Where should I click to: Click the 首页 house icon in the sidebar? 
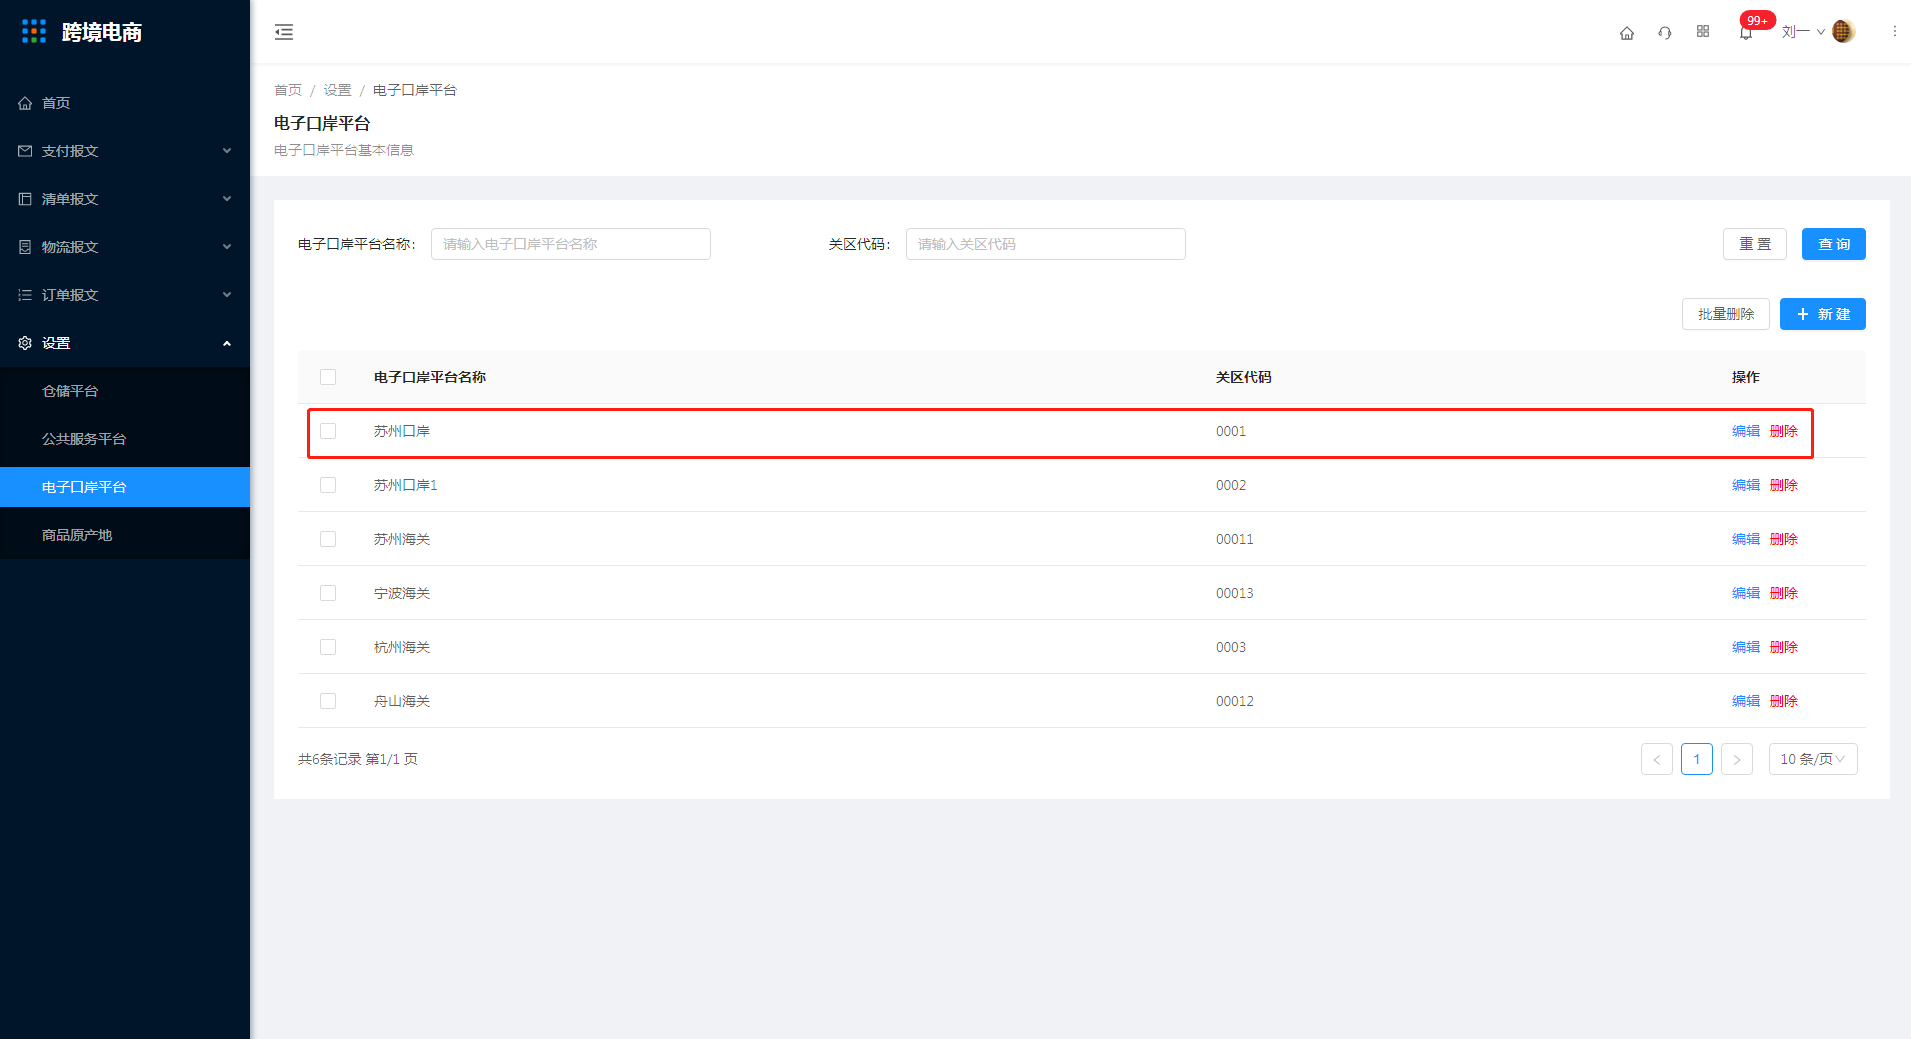point(25,103)
